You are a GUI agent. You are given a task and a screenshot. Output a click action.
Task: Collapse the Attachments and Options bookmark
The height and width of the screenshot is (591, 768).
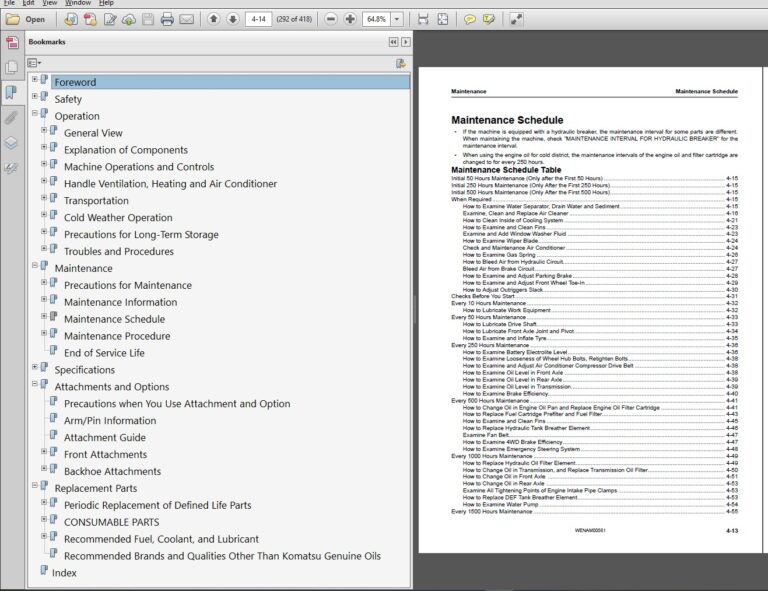[35, 384]
